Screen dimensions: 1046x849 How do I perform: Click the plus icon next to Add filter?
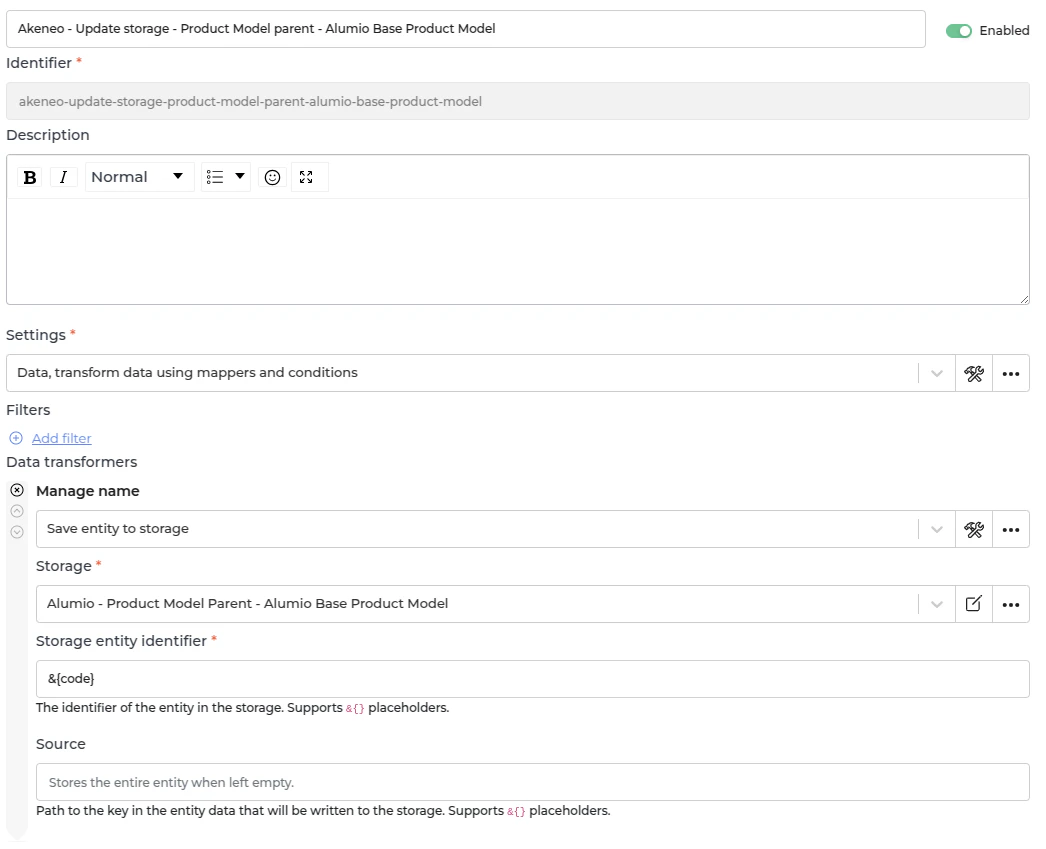[16, 438]
